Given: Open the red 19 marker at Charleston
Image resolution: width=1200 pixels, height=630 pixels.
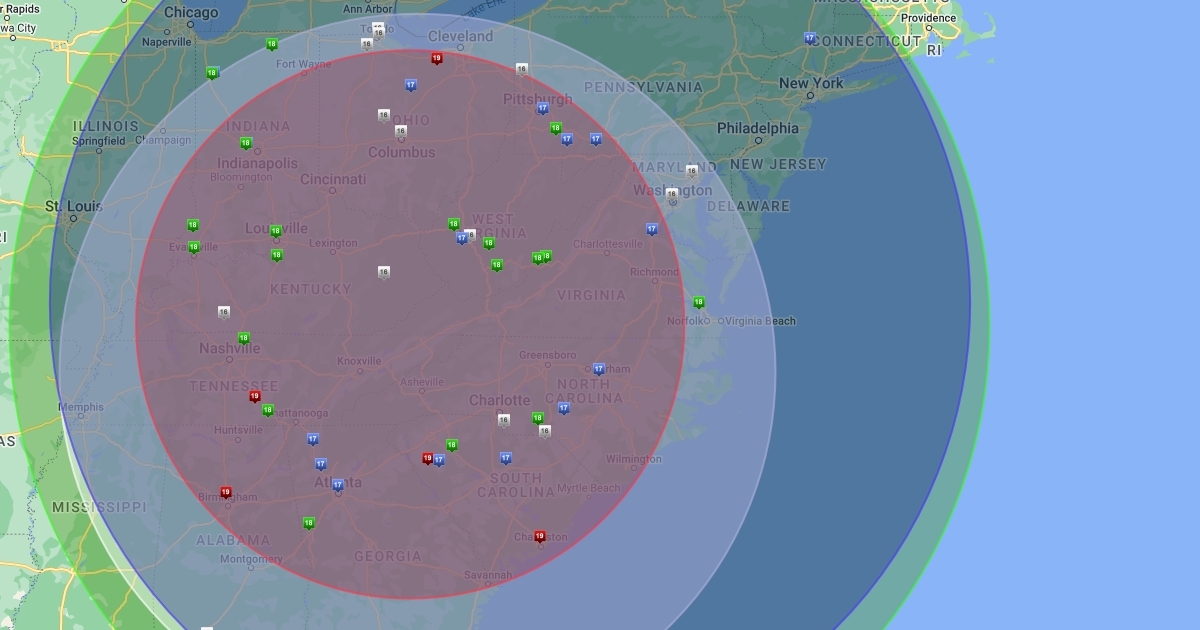Looking at the screenshot, I should [540, 536].
